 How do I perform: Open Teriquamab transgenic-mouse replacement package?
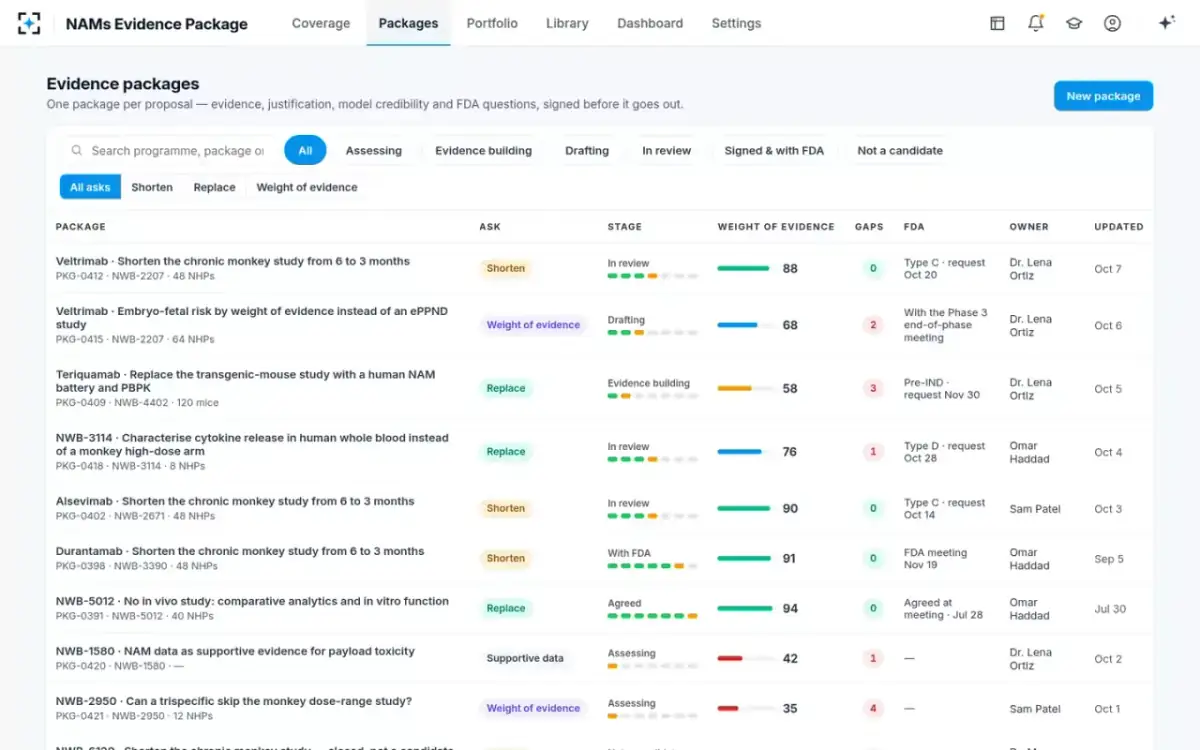pos(245,381)
